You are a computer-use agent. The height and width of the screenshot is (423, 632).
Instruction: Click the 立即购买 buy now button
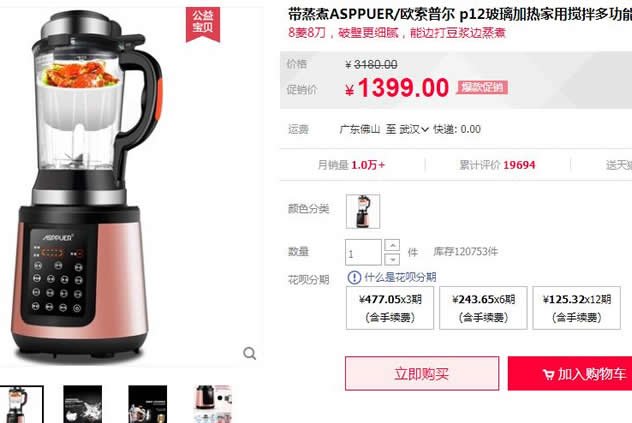coord(422,373)
